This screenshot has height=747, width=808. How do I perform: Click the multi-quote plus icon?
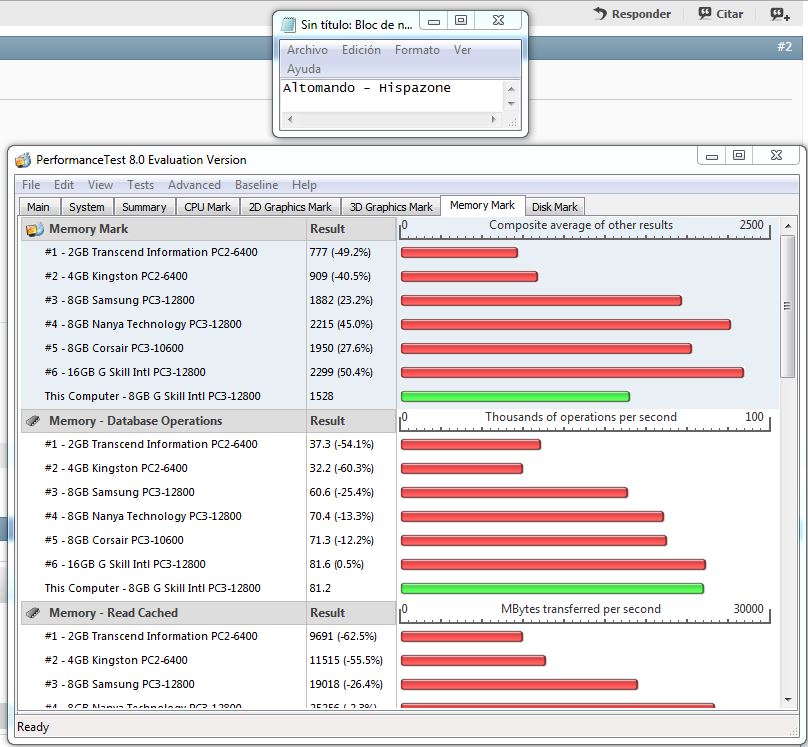[x=779, y=13]
